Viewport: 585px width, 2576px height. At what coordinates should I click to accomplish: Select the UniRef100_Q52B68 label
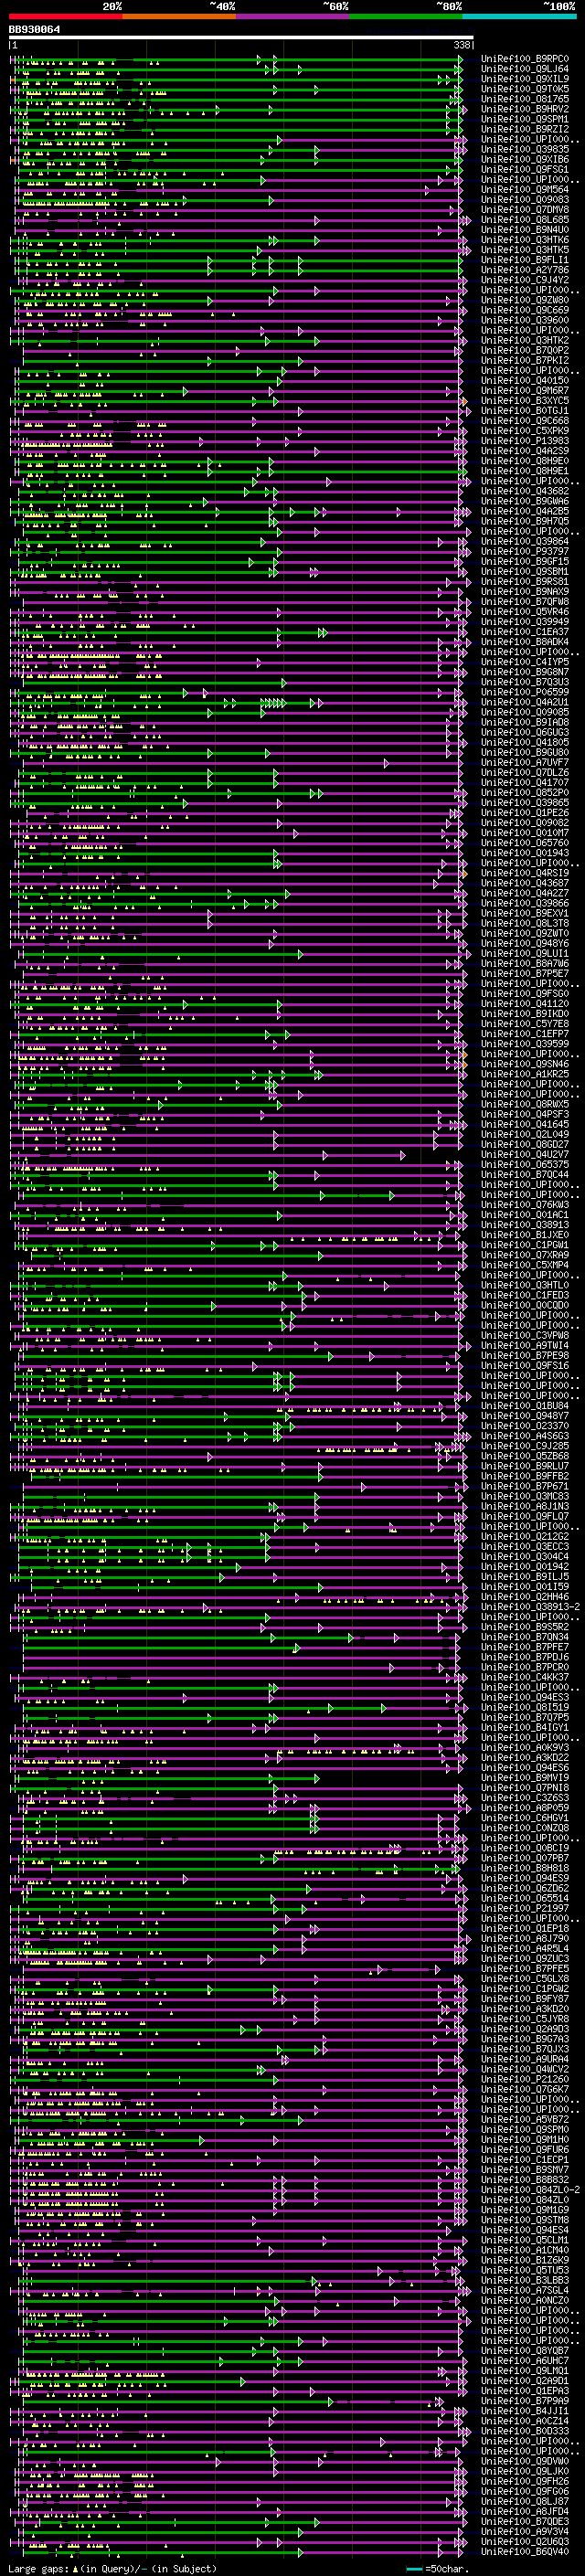(x=525, y=1455)
